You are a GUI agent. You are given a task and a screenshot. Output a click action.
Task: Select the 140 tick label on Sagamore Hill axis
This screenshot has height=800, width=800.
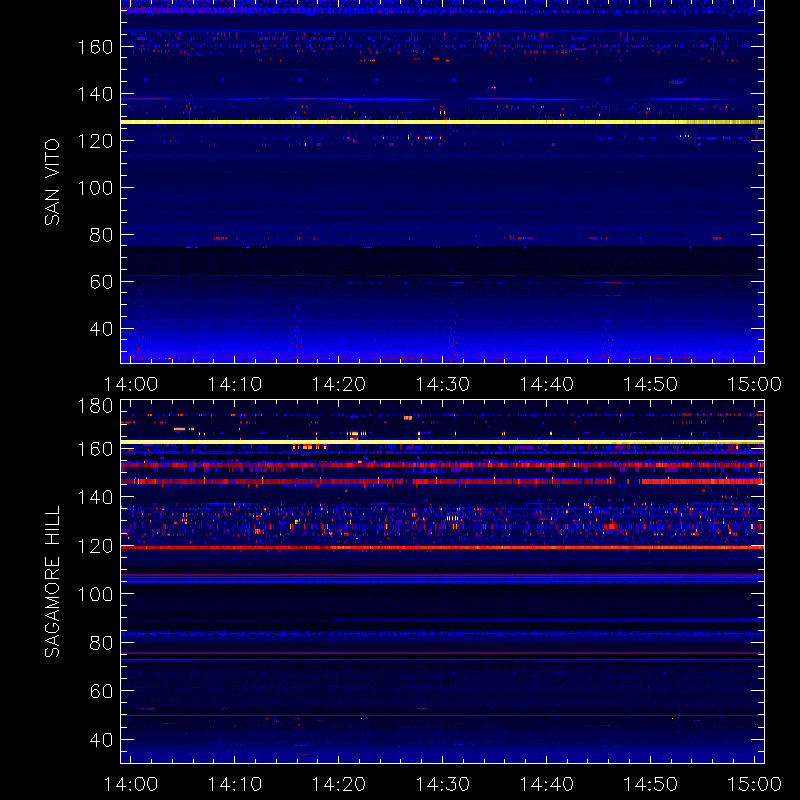[95, 497]
